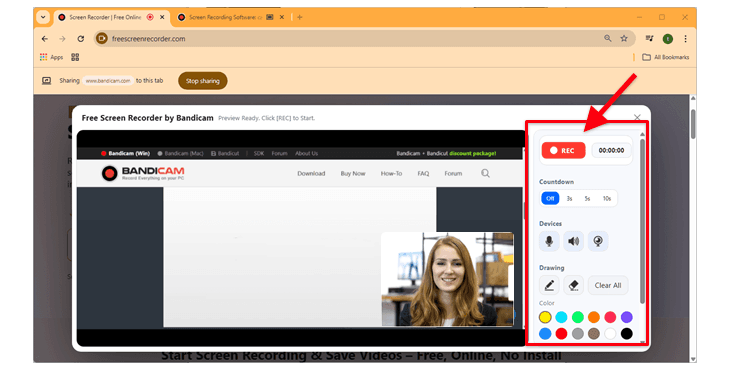The width and height of the screenshot is (730, 370).
Task: Click the tab groups grid icon in the bookmarks bar
Action: [75, 57]
